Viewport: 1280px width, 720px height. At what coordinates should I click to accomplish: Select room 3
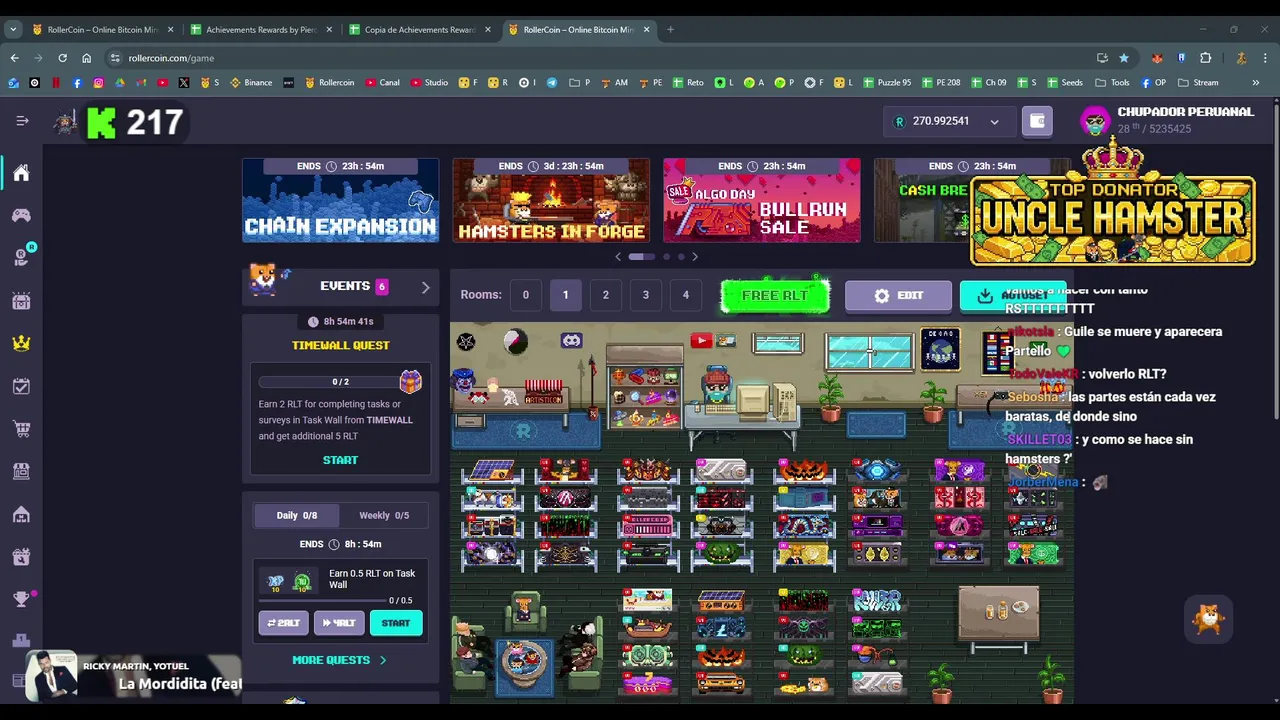pos(645,295)
